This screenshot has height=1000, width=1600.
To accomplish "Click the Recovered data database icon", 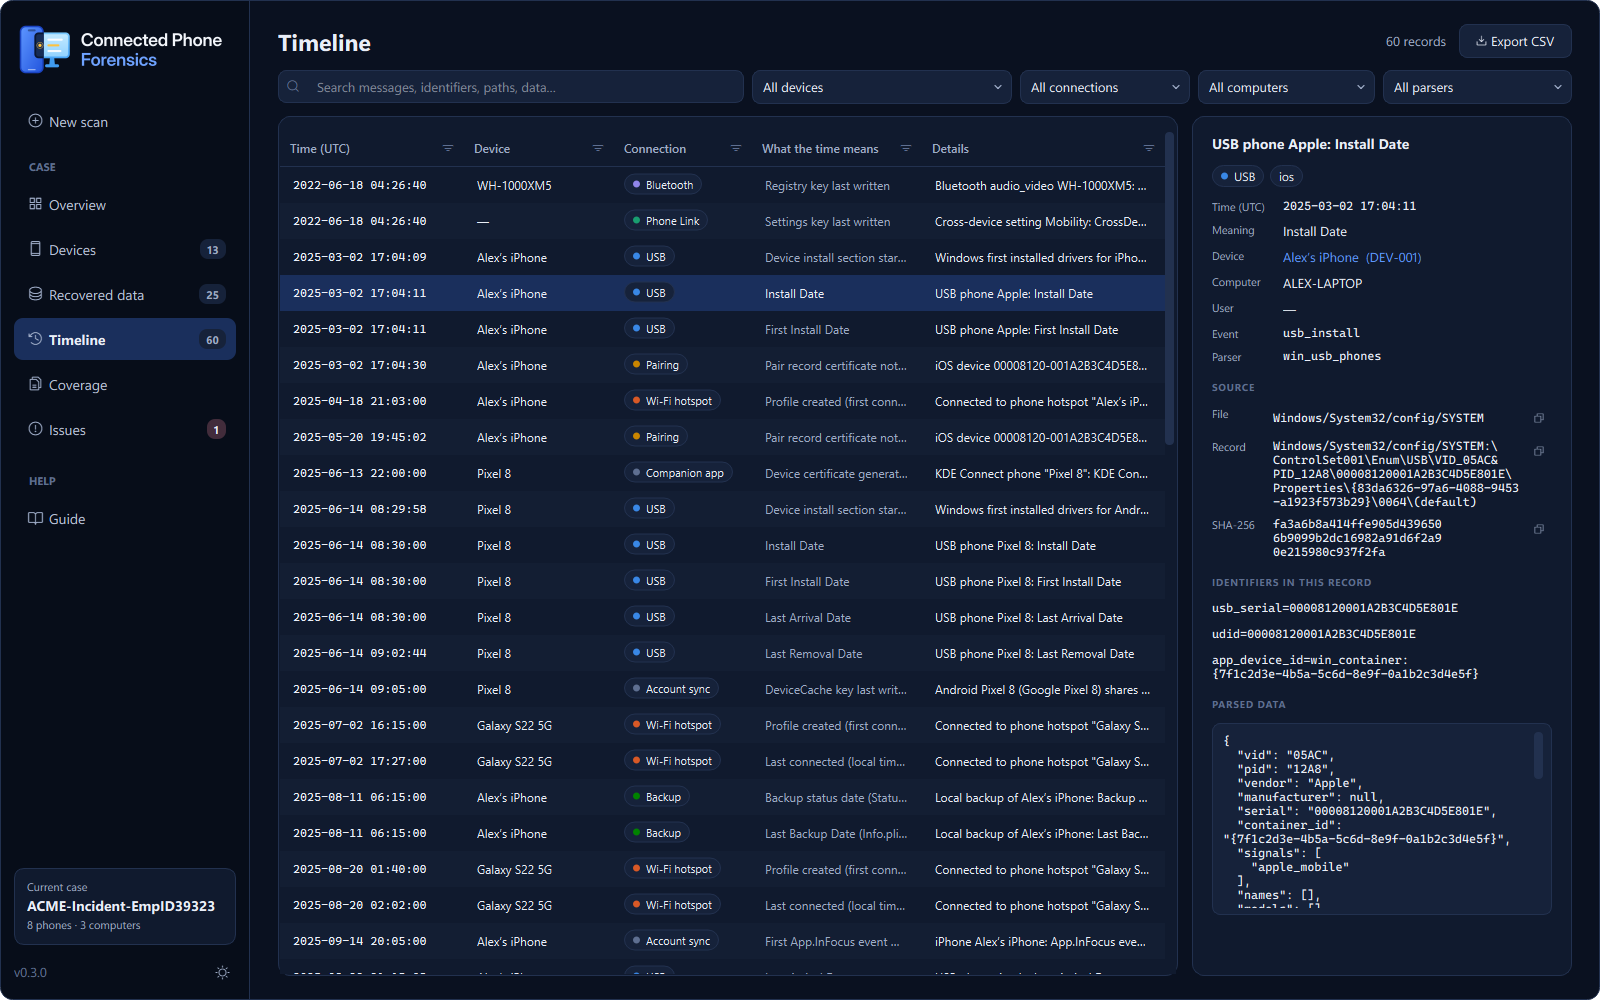I will coord(35,294).
